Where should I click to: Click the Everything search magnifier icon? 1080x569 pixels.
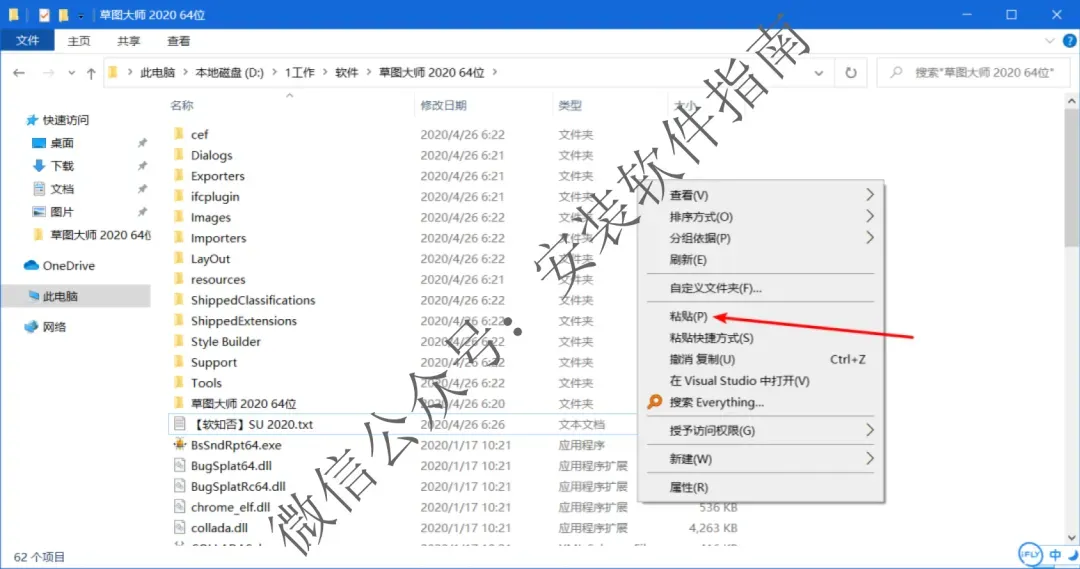pyautogui.click(x=655, y=402)
